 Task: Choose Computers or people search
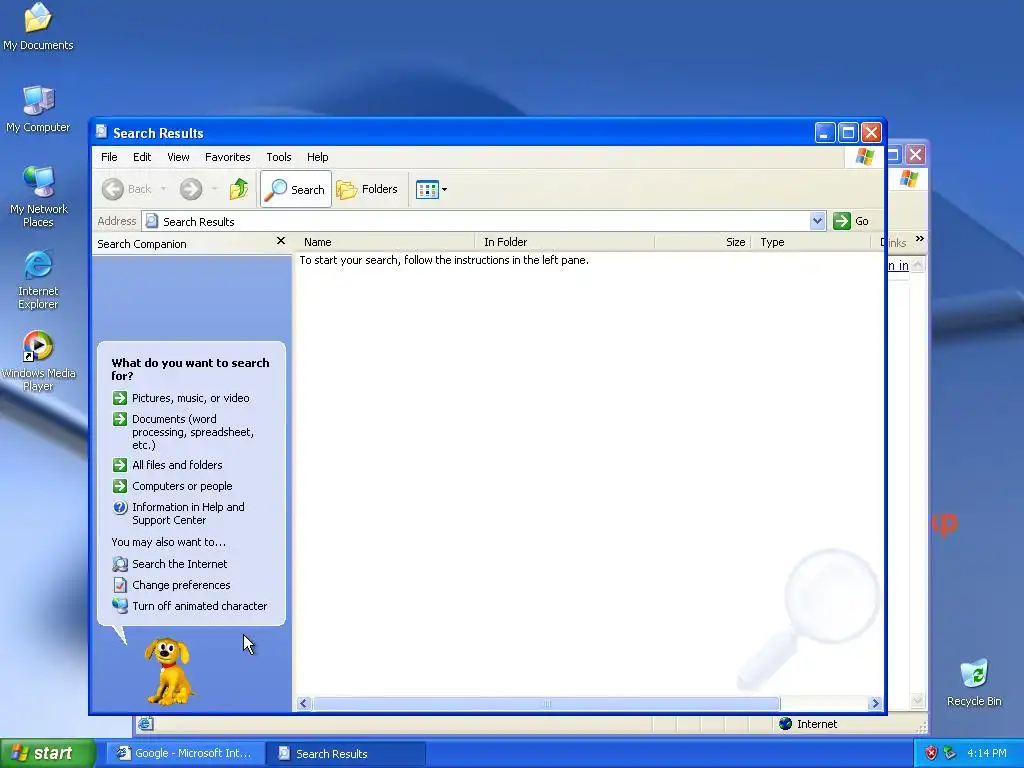(x=172, y=486)
